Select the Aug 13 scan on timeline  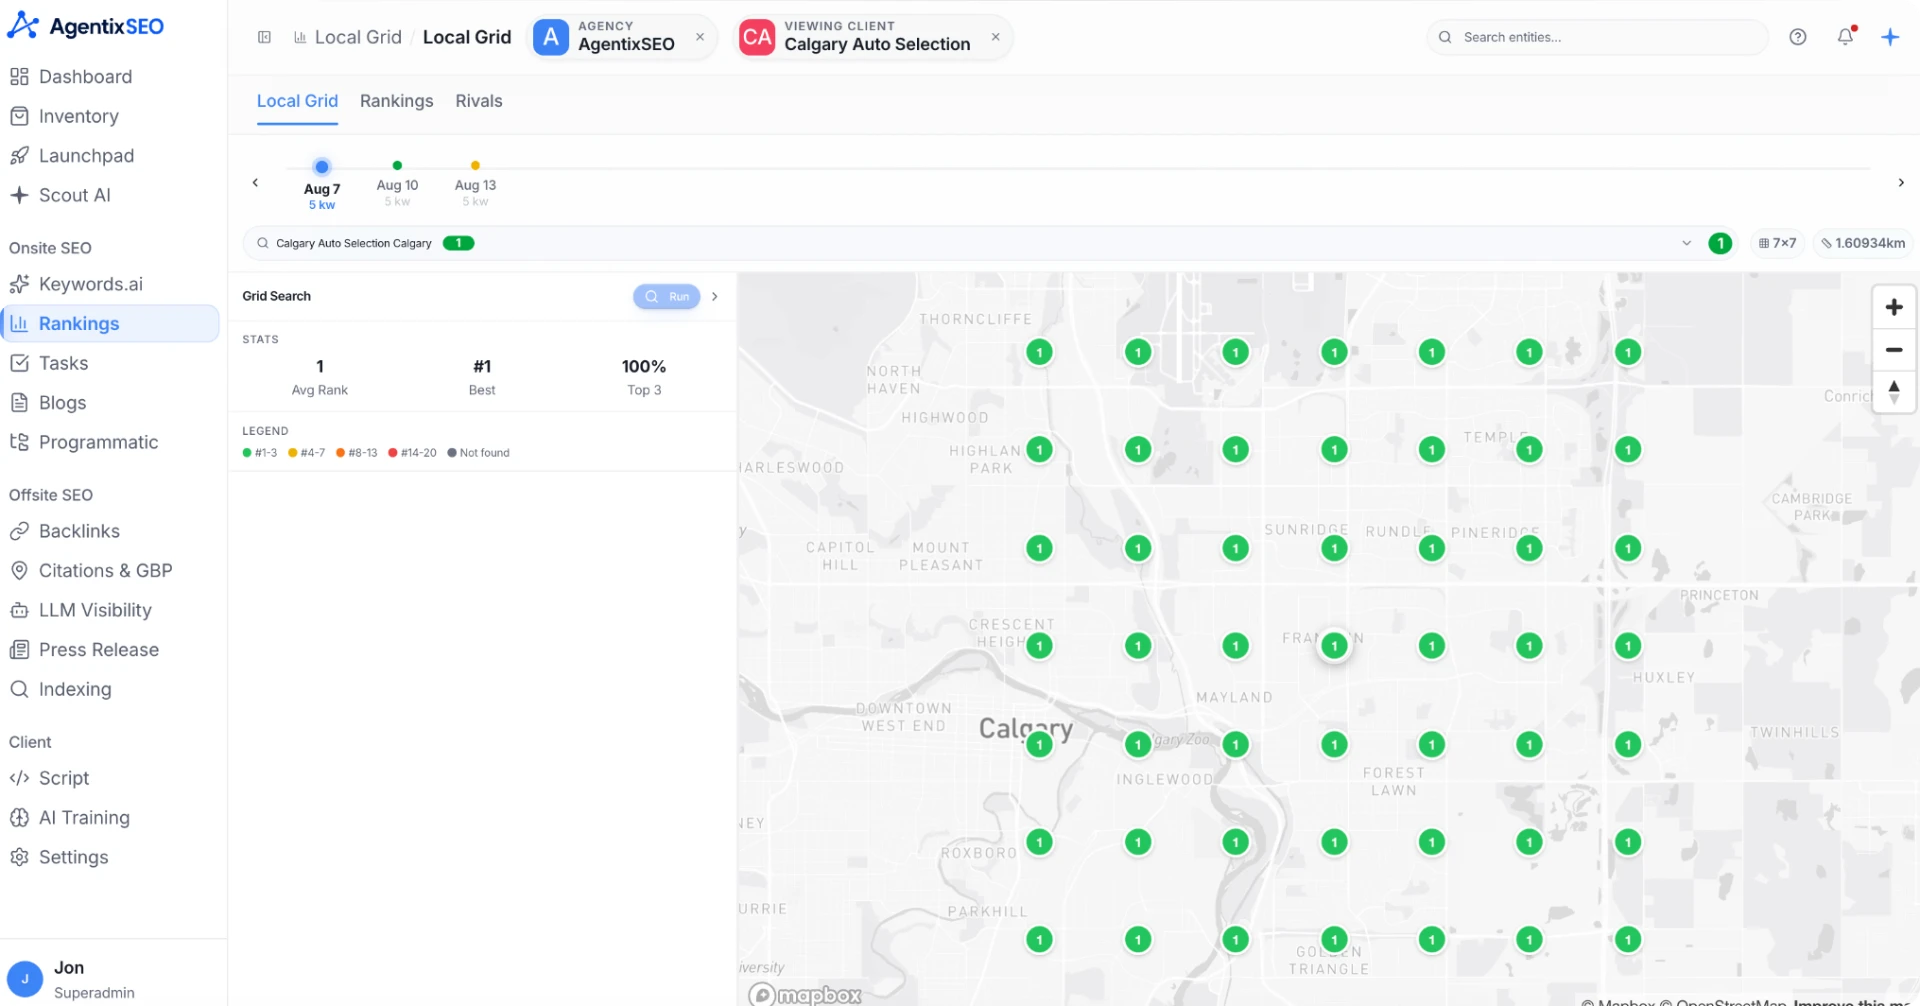tap(475, 183)
